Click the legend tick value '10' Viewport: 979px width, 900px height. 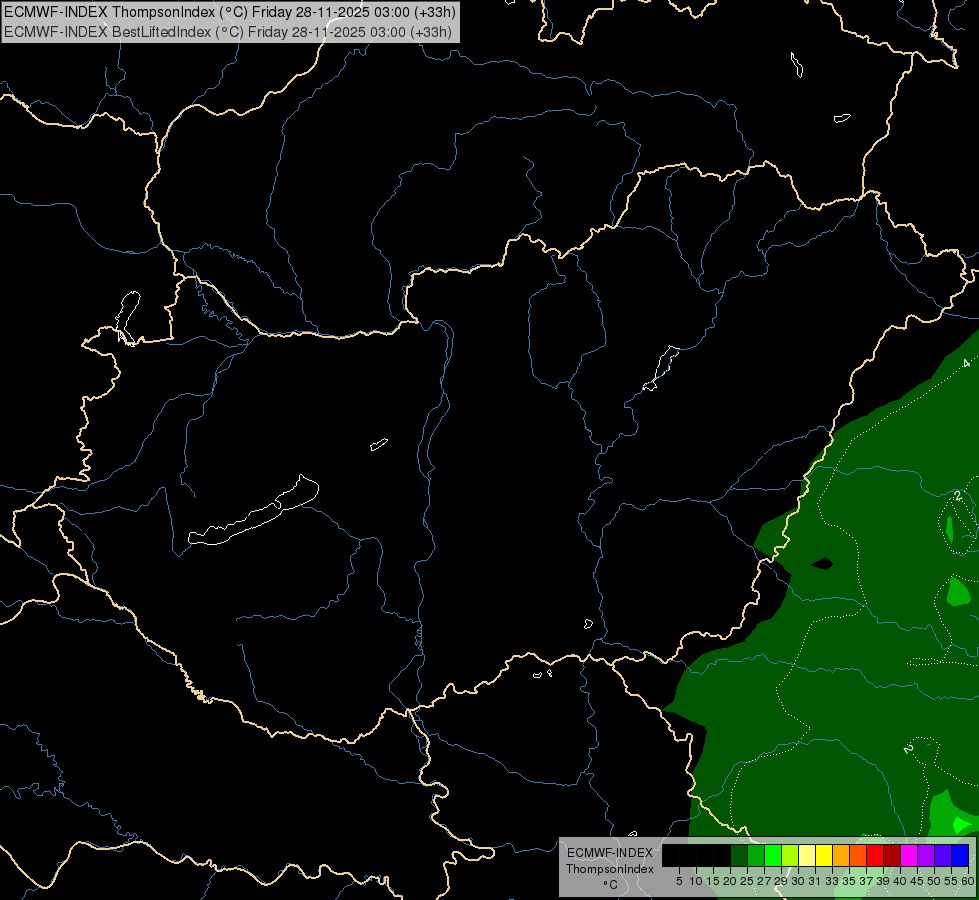696,881
